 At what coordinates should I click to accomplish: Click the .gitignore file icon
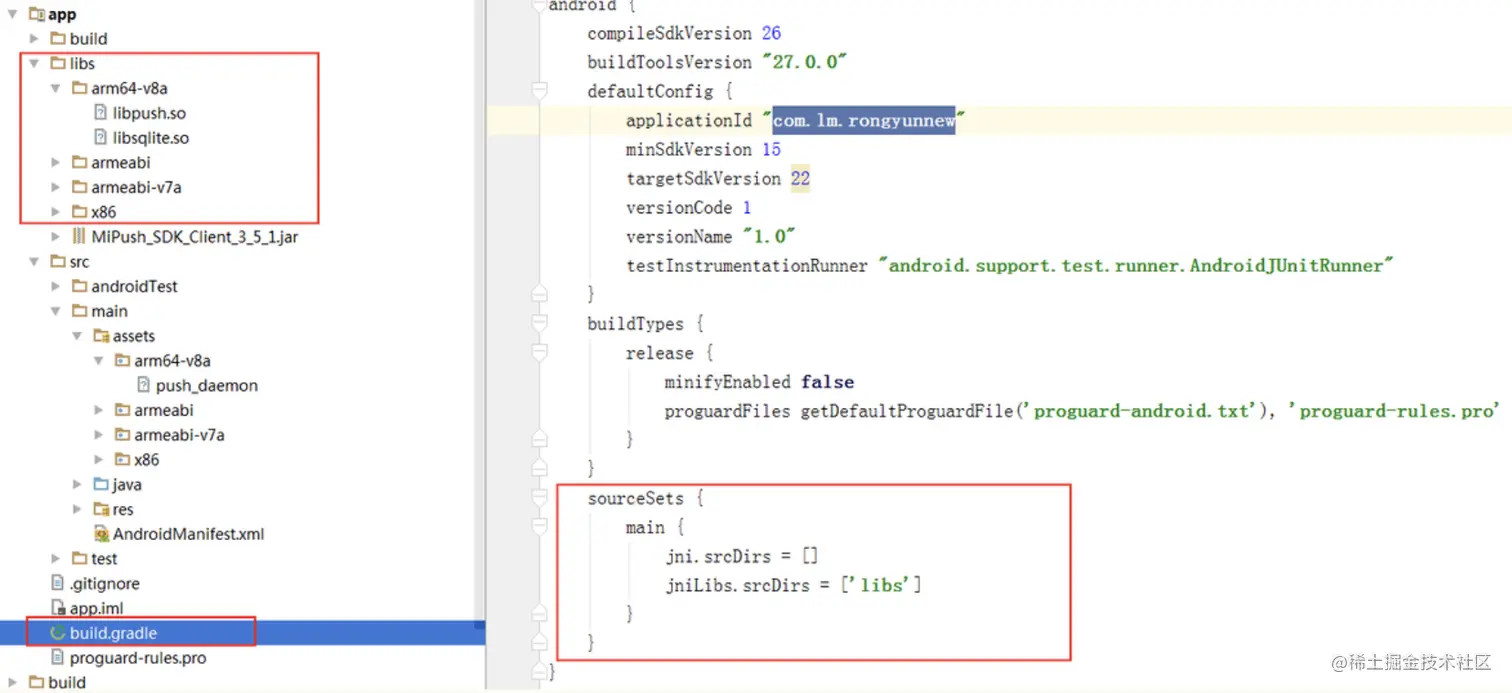point(57,583)
